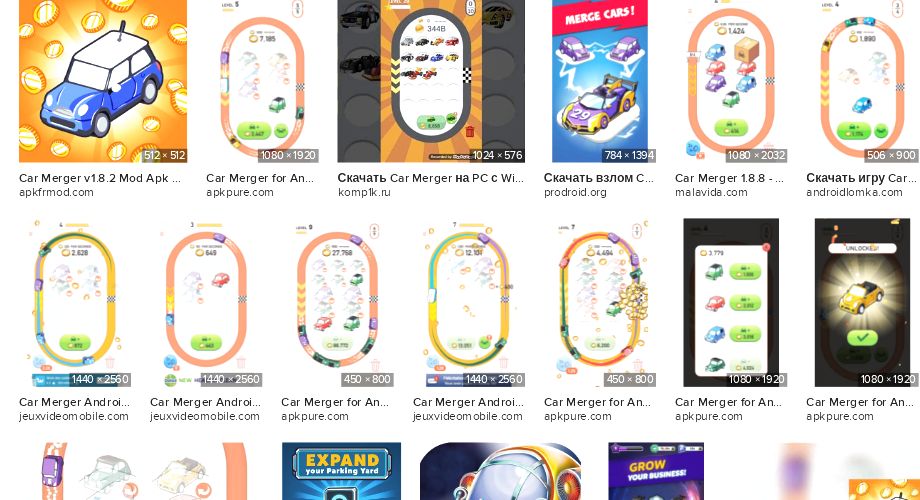Open the shiny car headlight icon image

pyautogui.click(x=500, y=471)
